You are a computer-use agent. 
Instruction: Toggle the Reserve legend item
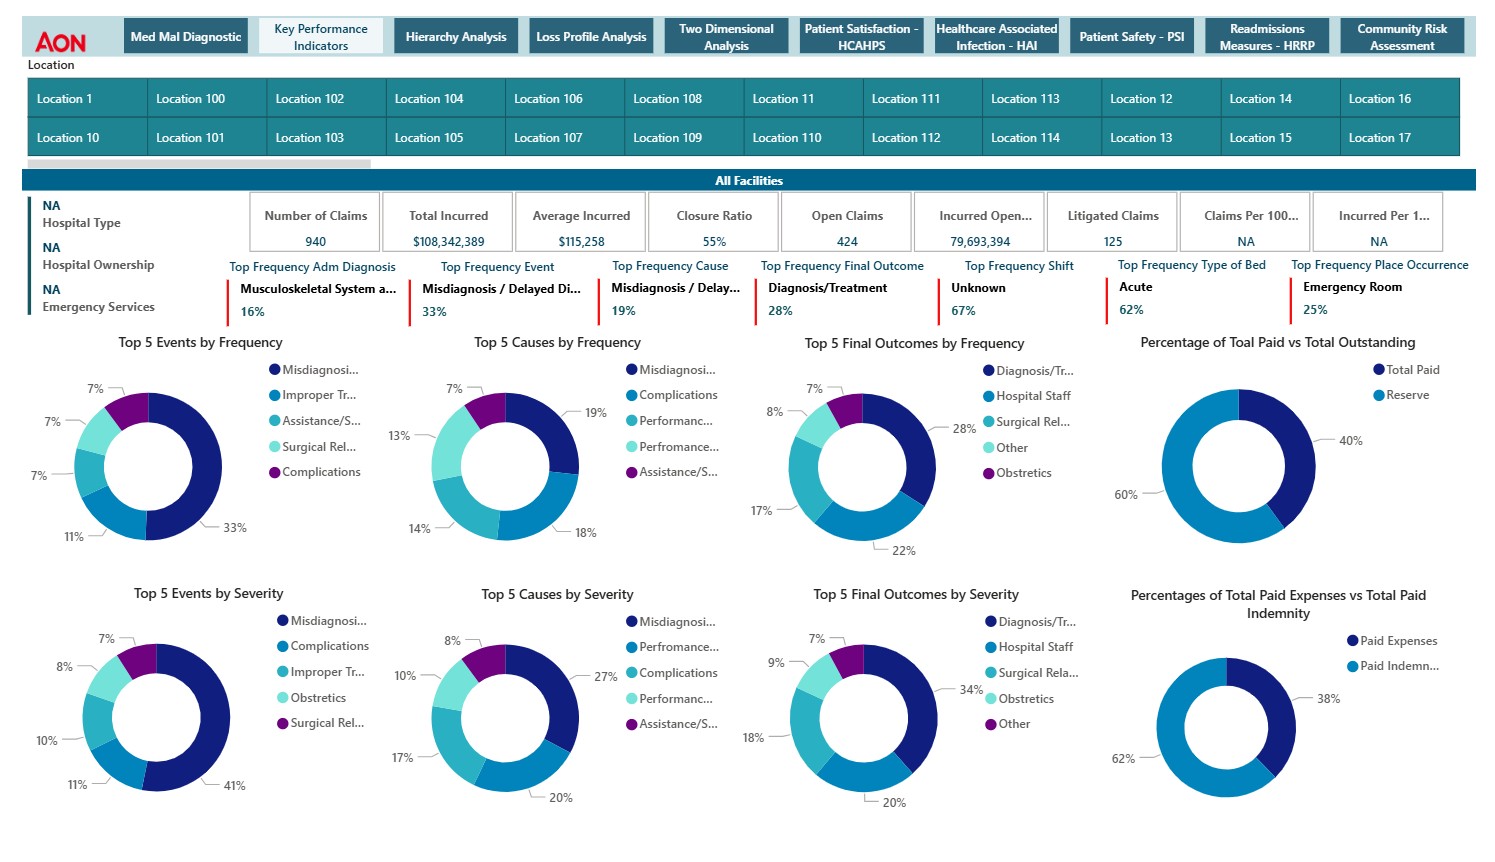1402,394
